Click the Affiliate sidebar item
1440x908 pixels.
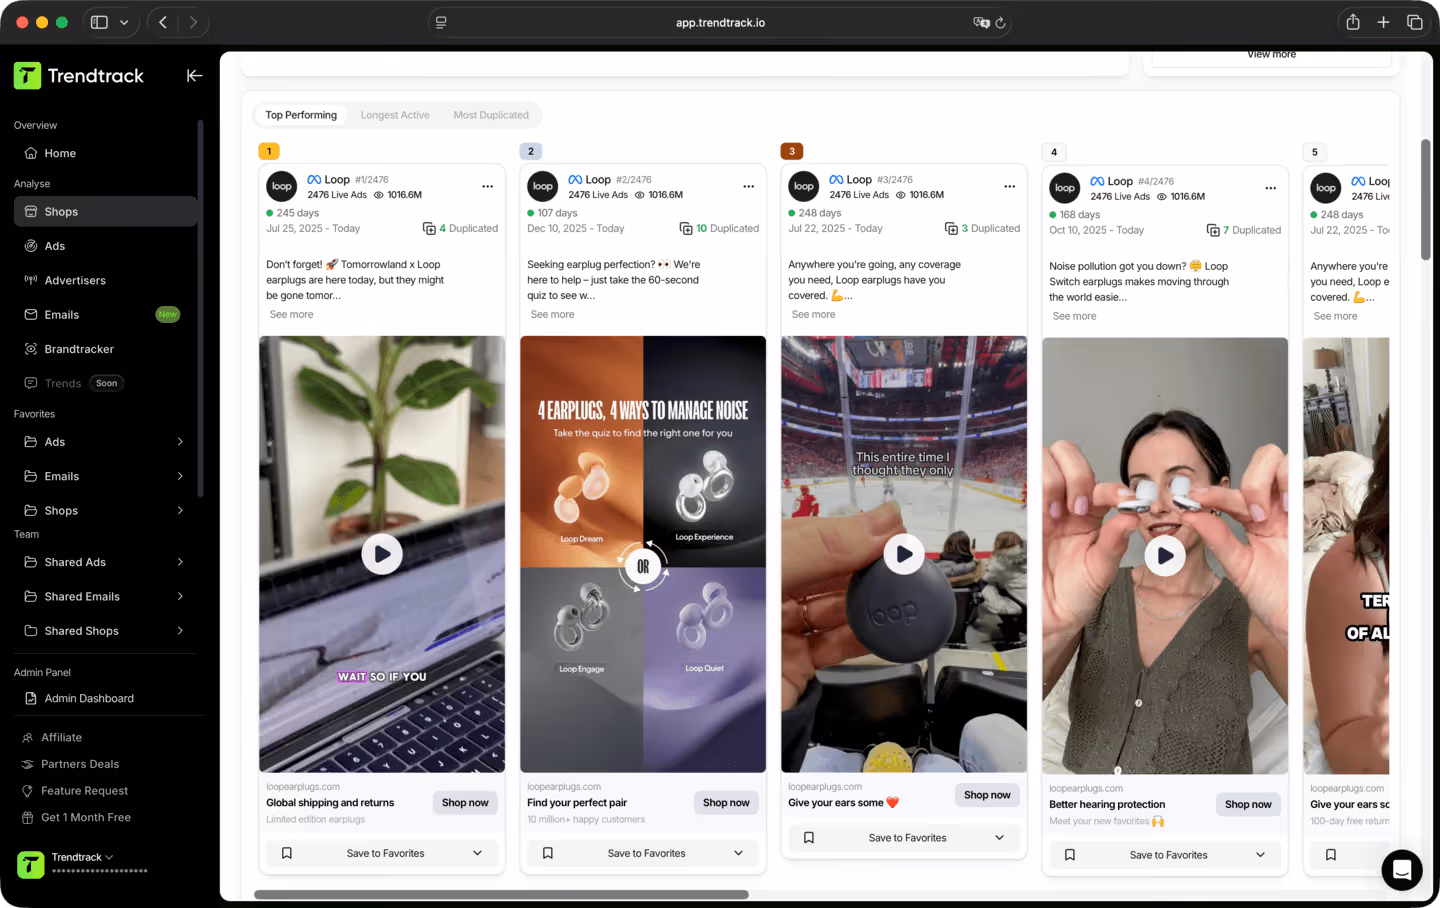click(62, 737)
